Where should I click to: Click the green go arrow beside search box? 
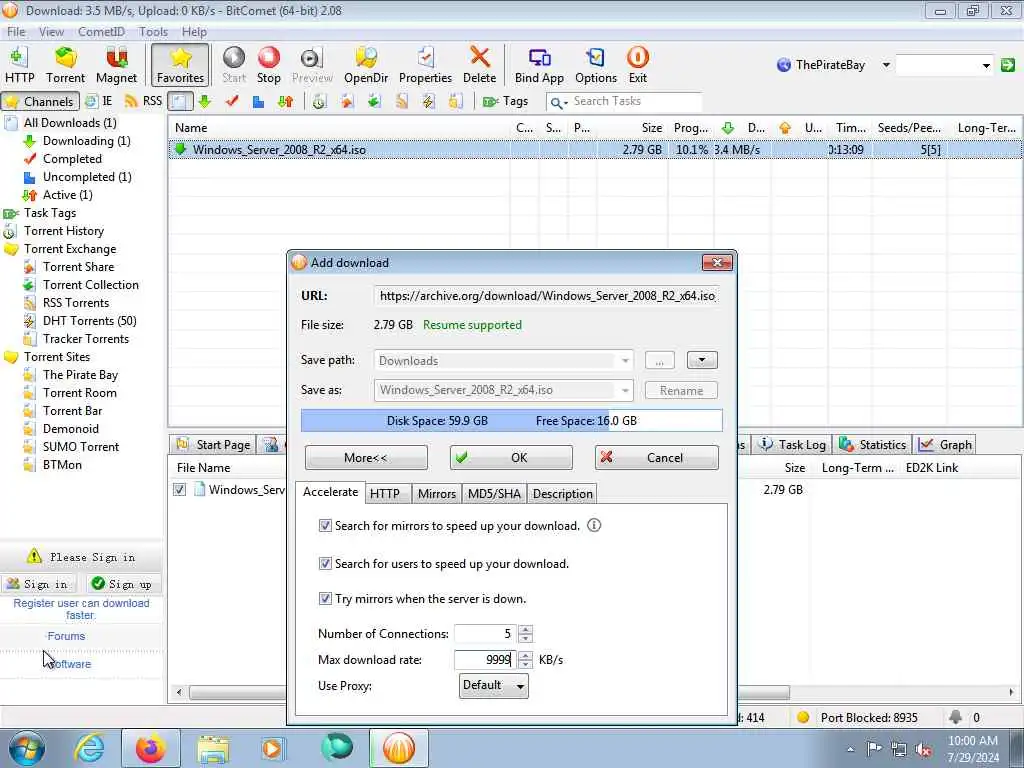coord(1008,65)
